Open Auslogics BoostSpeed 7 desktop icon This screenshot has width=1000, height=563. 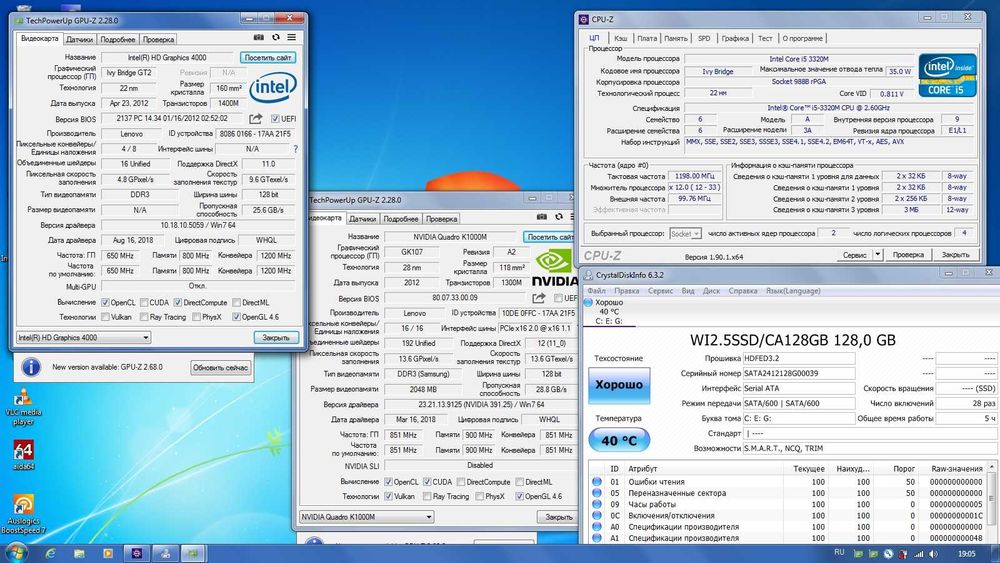pos(23,514)
